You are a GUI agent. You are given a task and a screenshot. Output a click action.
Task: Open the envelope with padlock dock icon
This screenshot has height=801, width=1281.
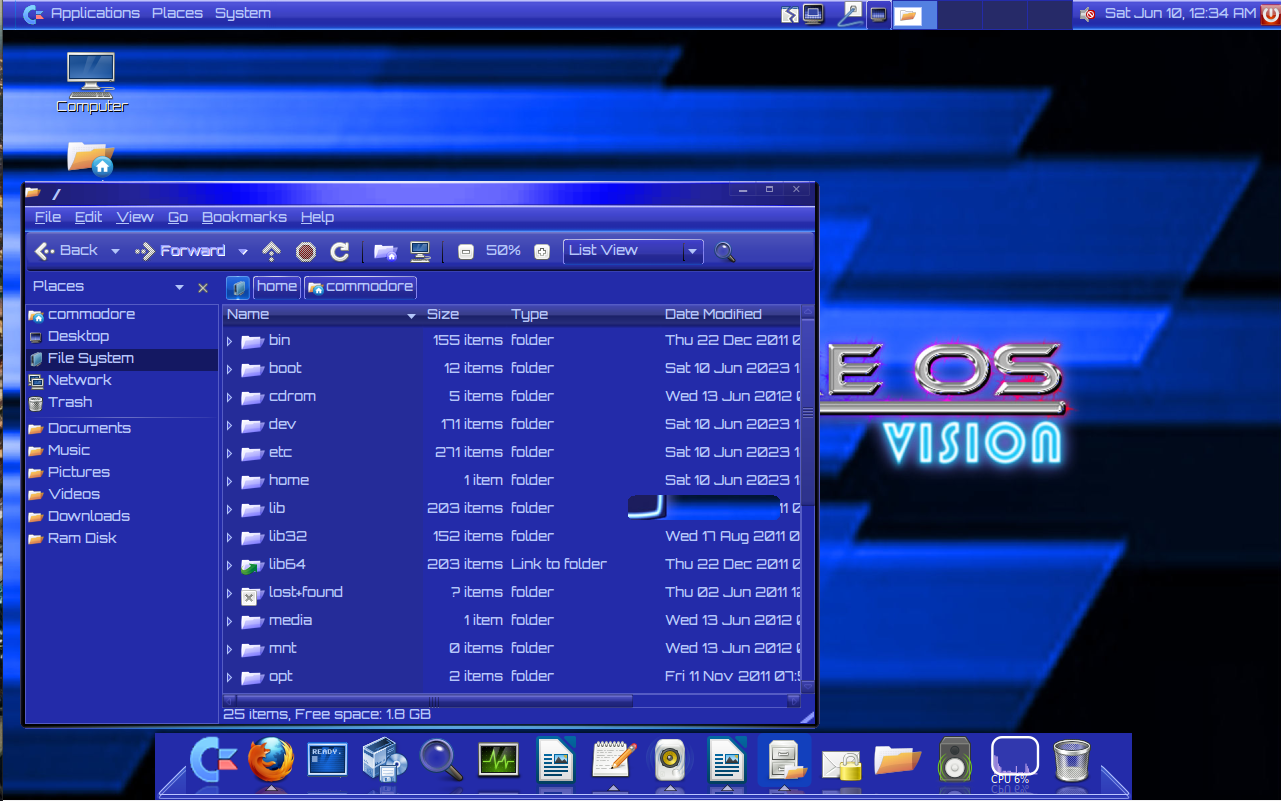coord(841,764)
